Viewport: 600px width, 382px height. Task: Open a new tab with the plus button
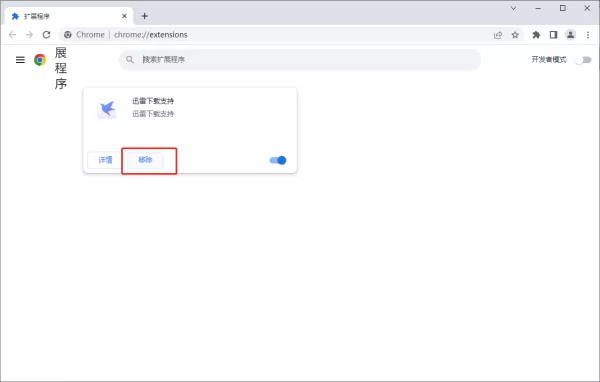[145, 16]
